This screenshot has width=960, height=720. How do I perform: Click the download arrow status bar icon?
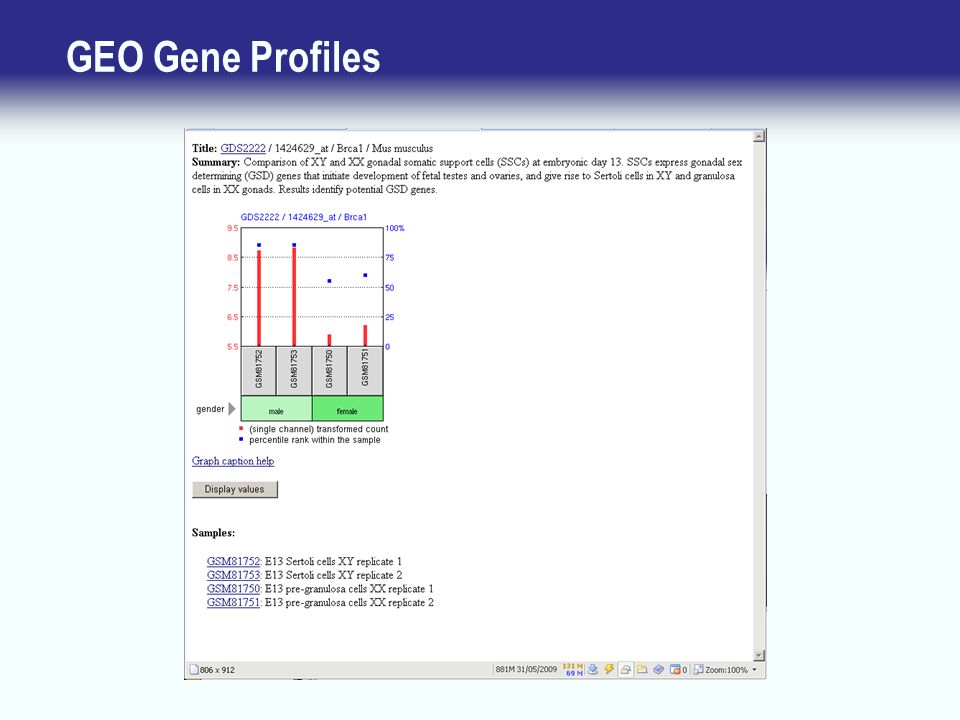click(x=593, y=669)
